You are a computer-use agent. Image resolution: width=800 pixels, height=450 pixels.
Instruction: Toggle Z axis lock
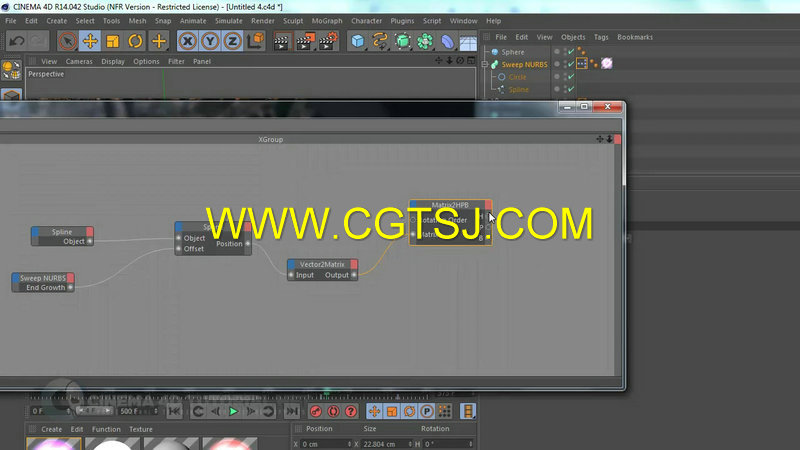pos(233,41)
